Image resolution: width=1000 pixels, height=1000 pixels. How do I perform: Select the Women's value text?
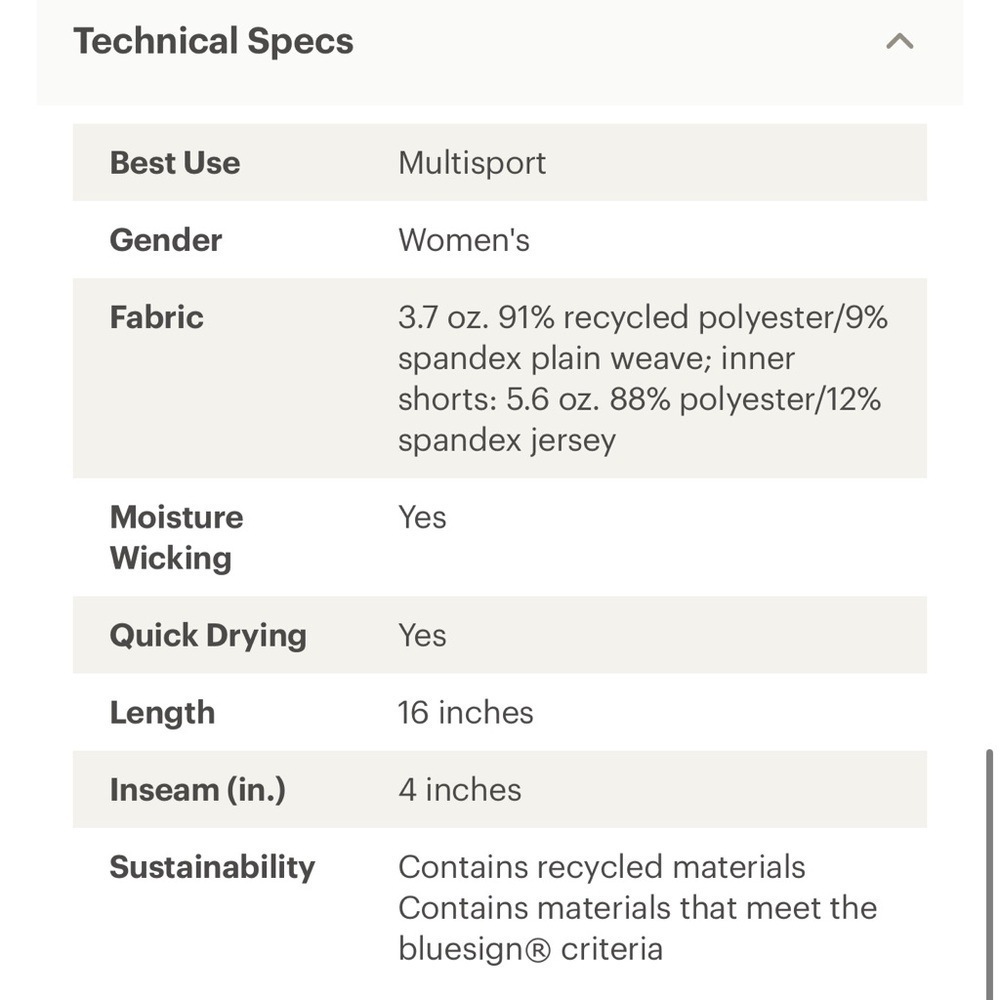tap(464, 240)
